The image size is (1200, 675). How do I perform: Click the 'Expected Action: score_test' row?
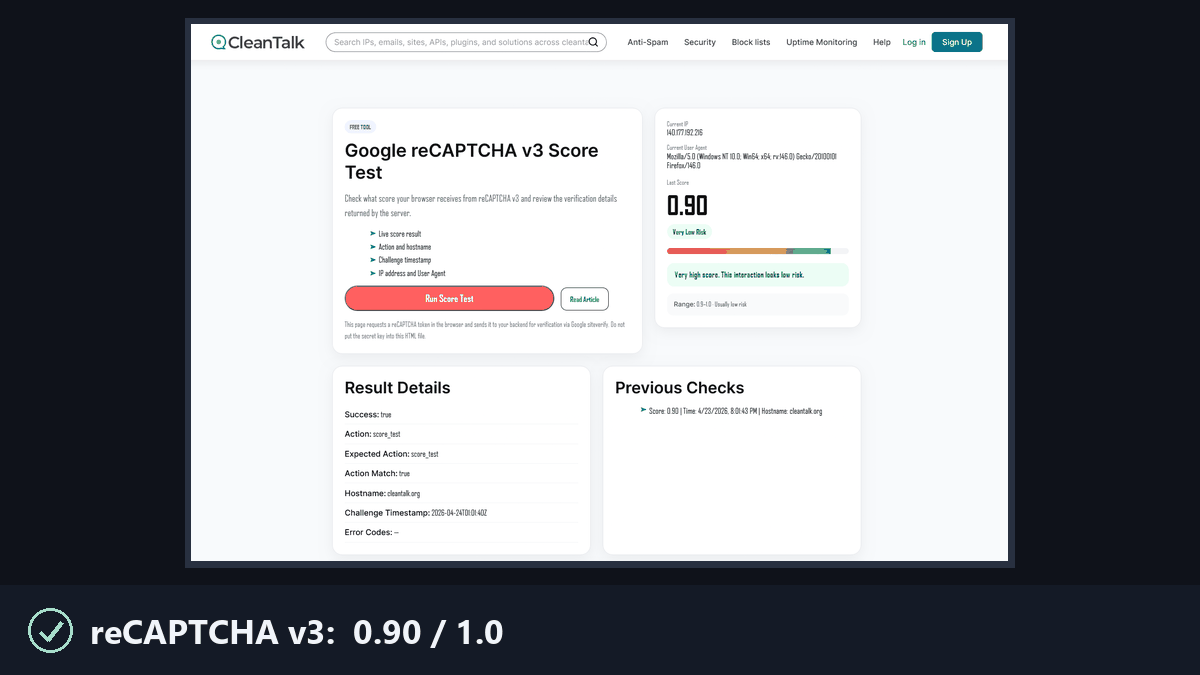click(461, 454)
